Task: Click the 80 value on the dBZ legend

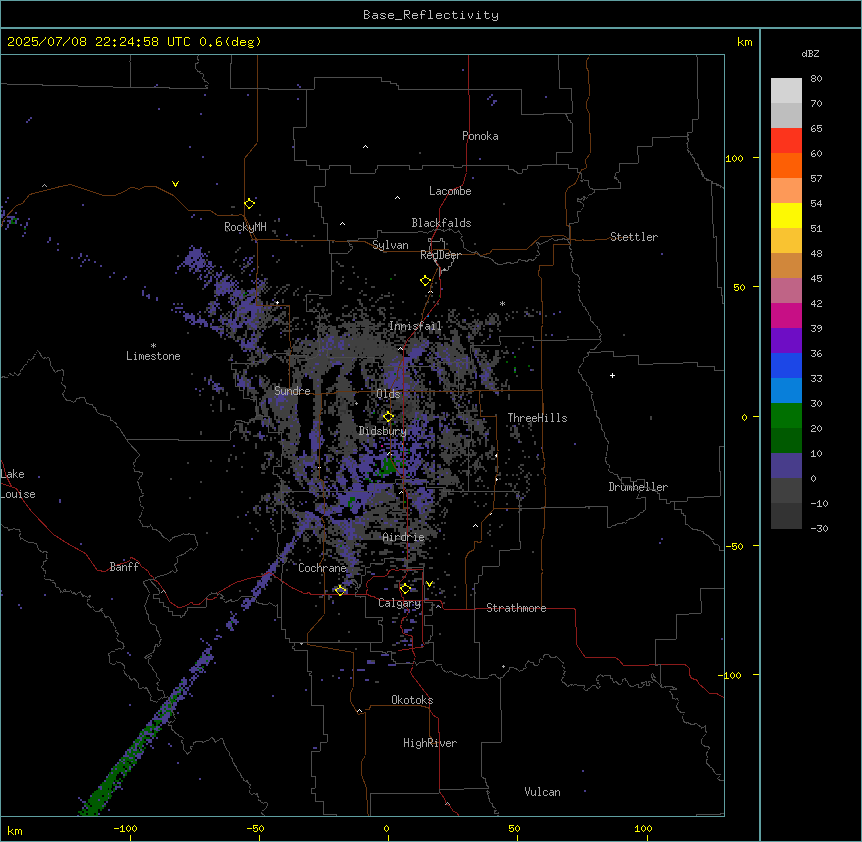Action: pyautogui.click(x=816, y=79)
